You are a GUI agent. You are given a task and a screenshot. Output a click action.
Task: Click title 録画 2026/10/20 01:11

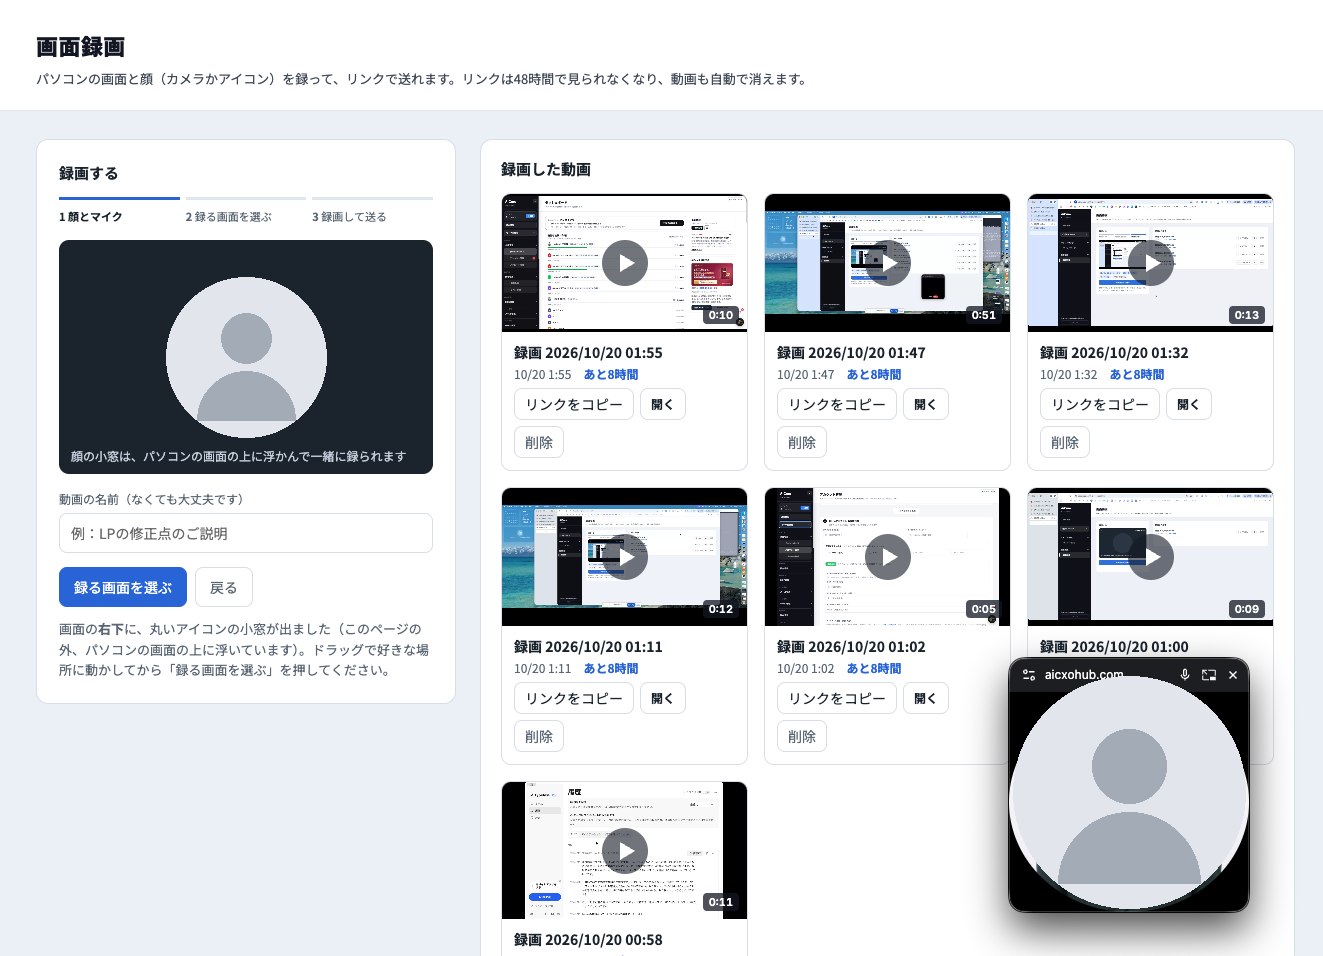[x=588, y=647]
